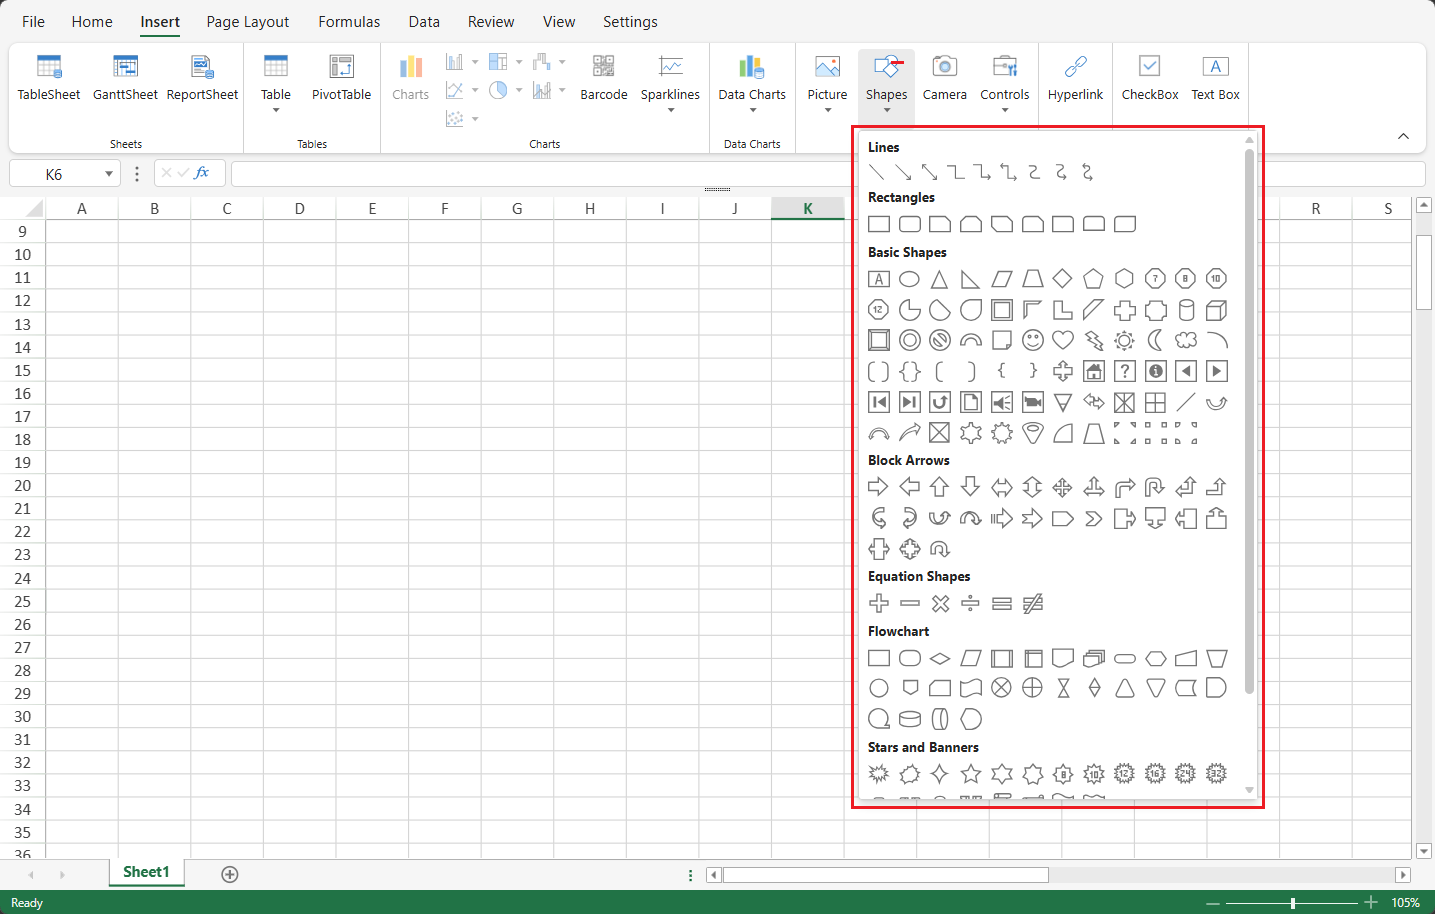1435x914 pixels.
Task: Open the Settings tab
Action: point(630,22)
